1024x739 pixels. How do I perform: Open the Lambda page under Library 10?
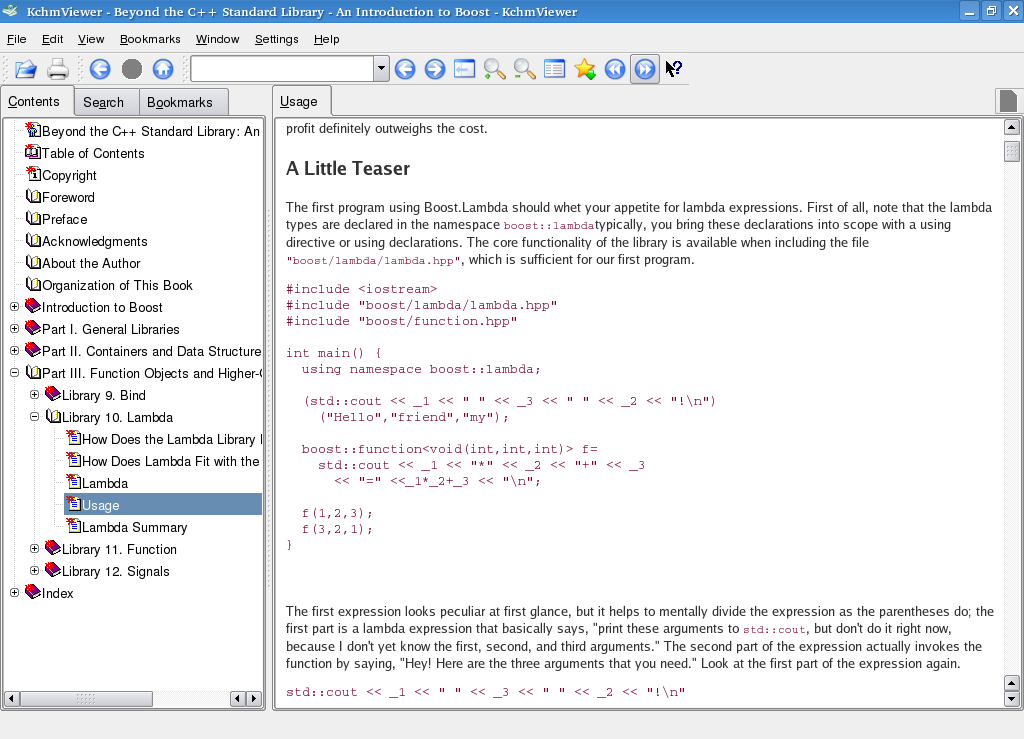pyautogui.click(x=104, y=483)
